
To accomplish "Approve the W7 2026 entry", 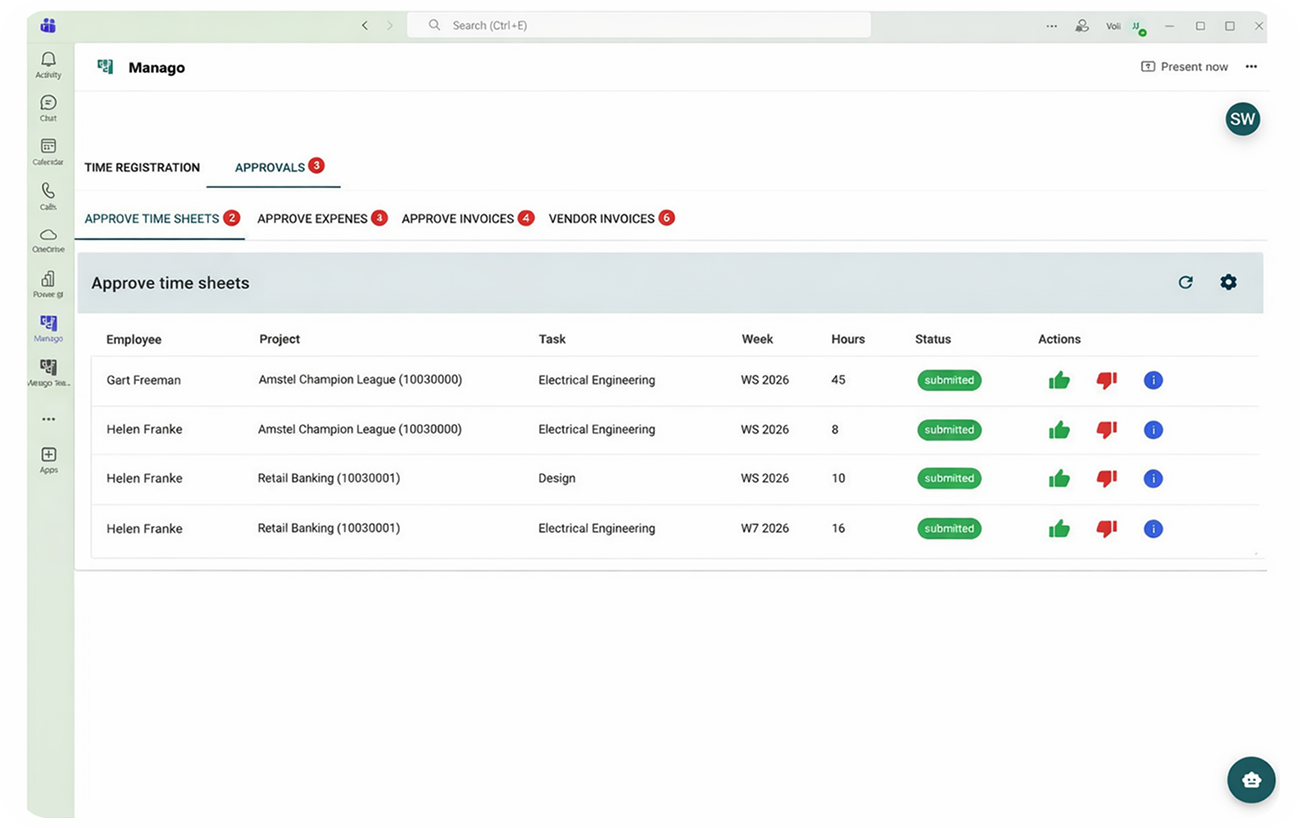I will (x=1059, y=528).
